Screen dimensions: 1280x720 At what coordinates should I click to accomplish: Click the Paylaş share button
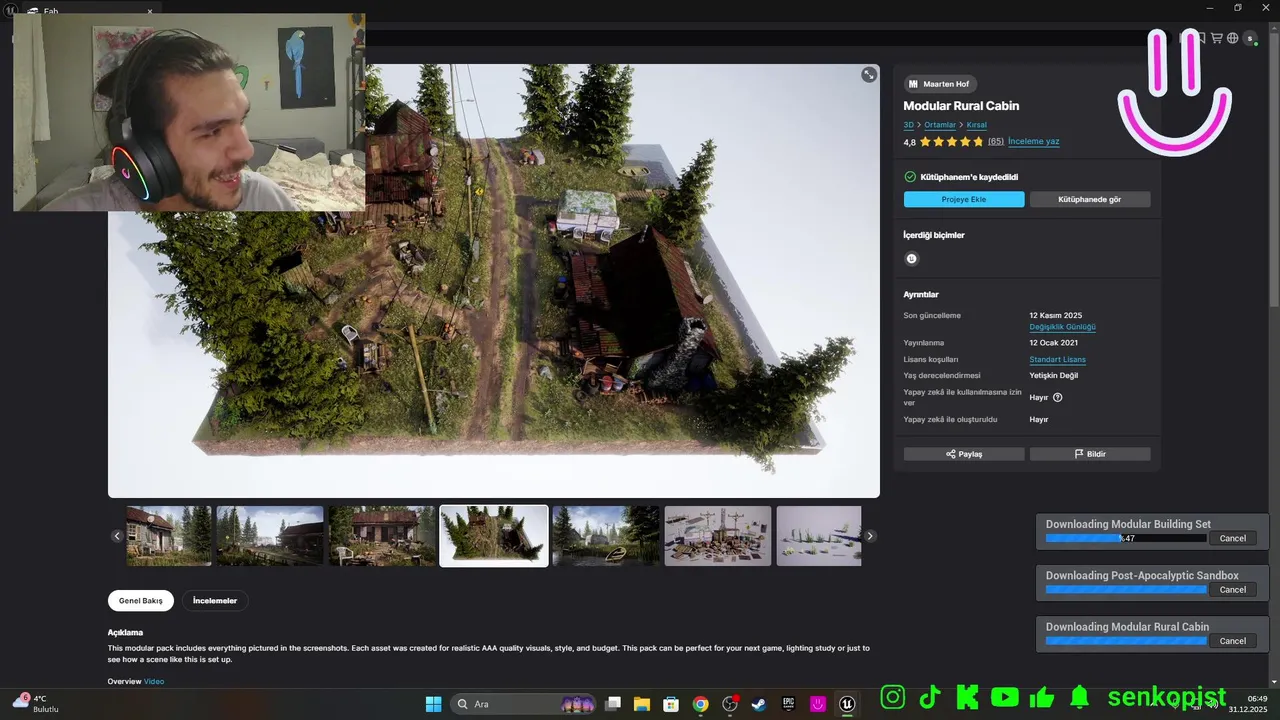964,454
